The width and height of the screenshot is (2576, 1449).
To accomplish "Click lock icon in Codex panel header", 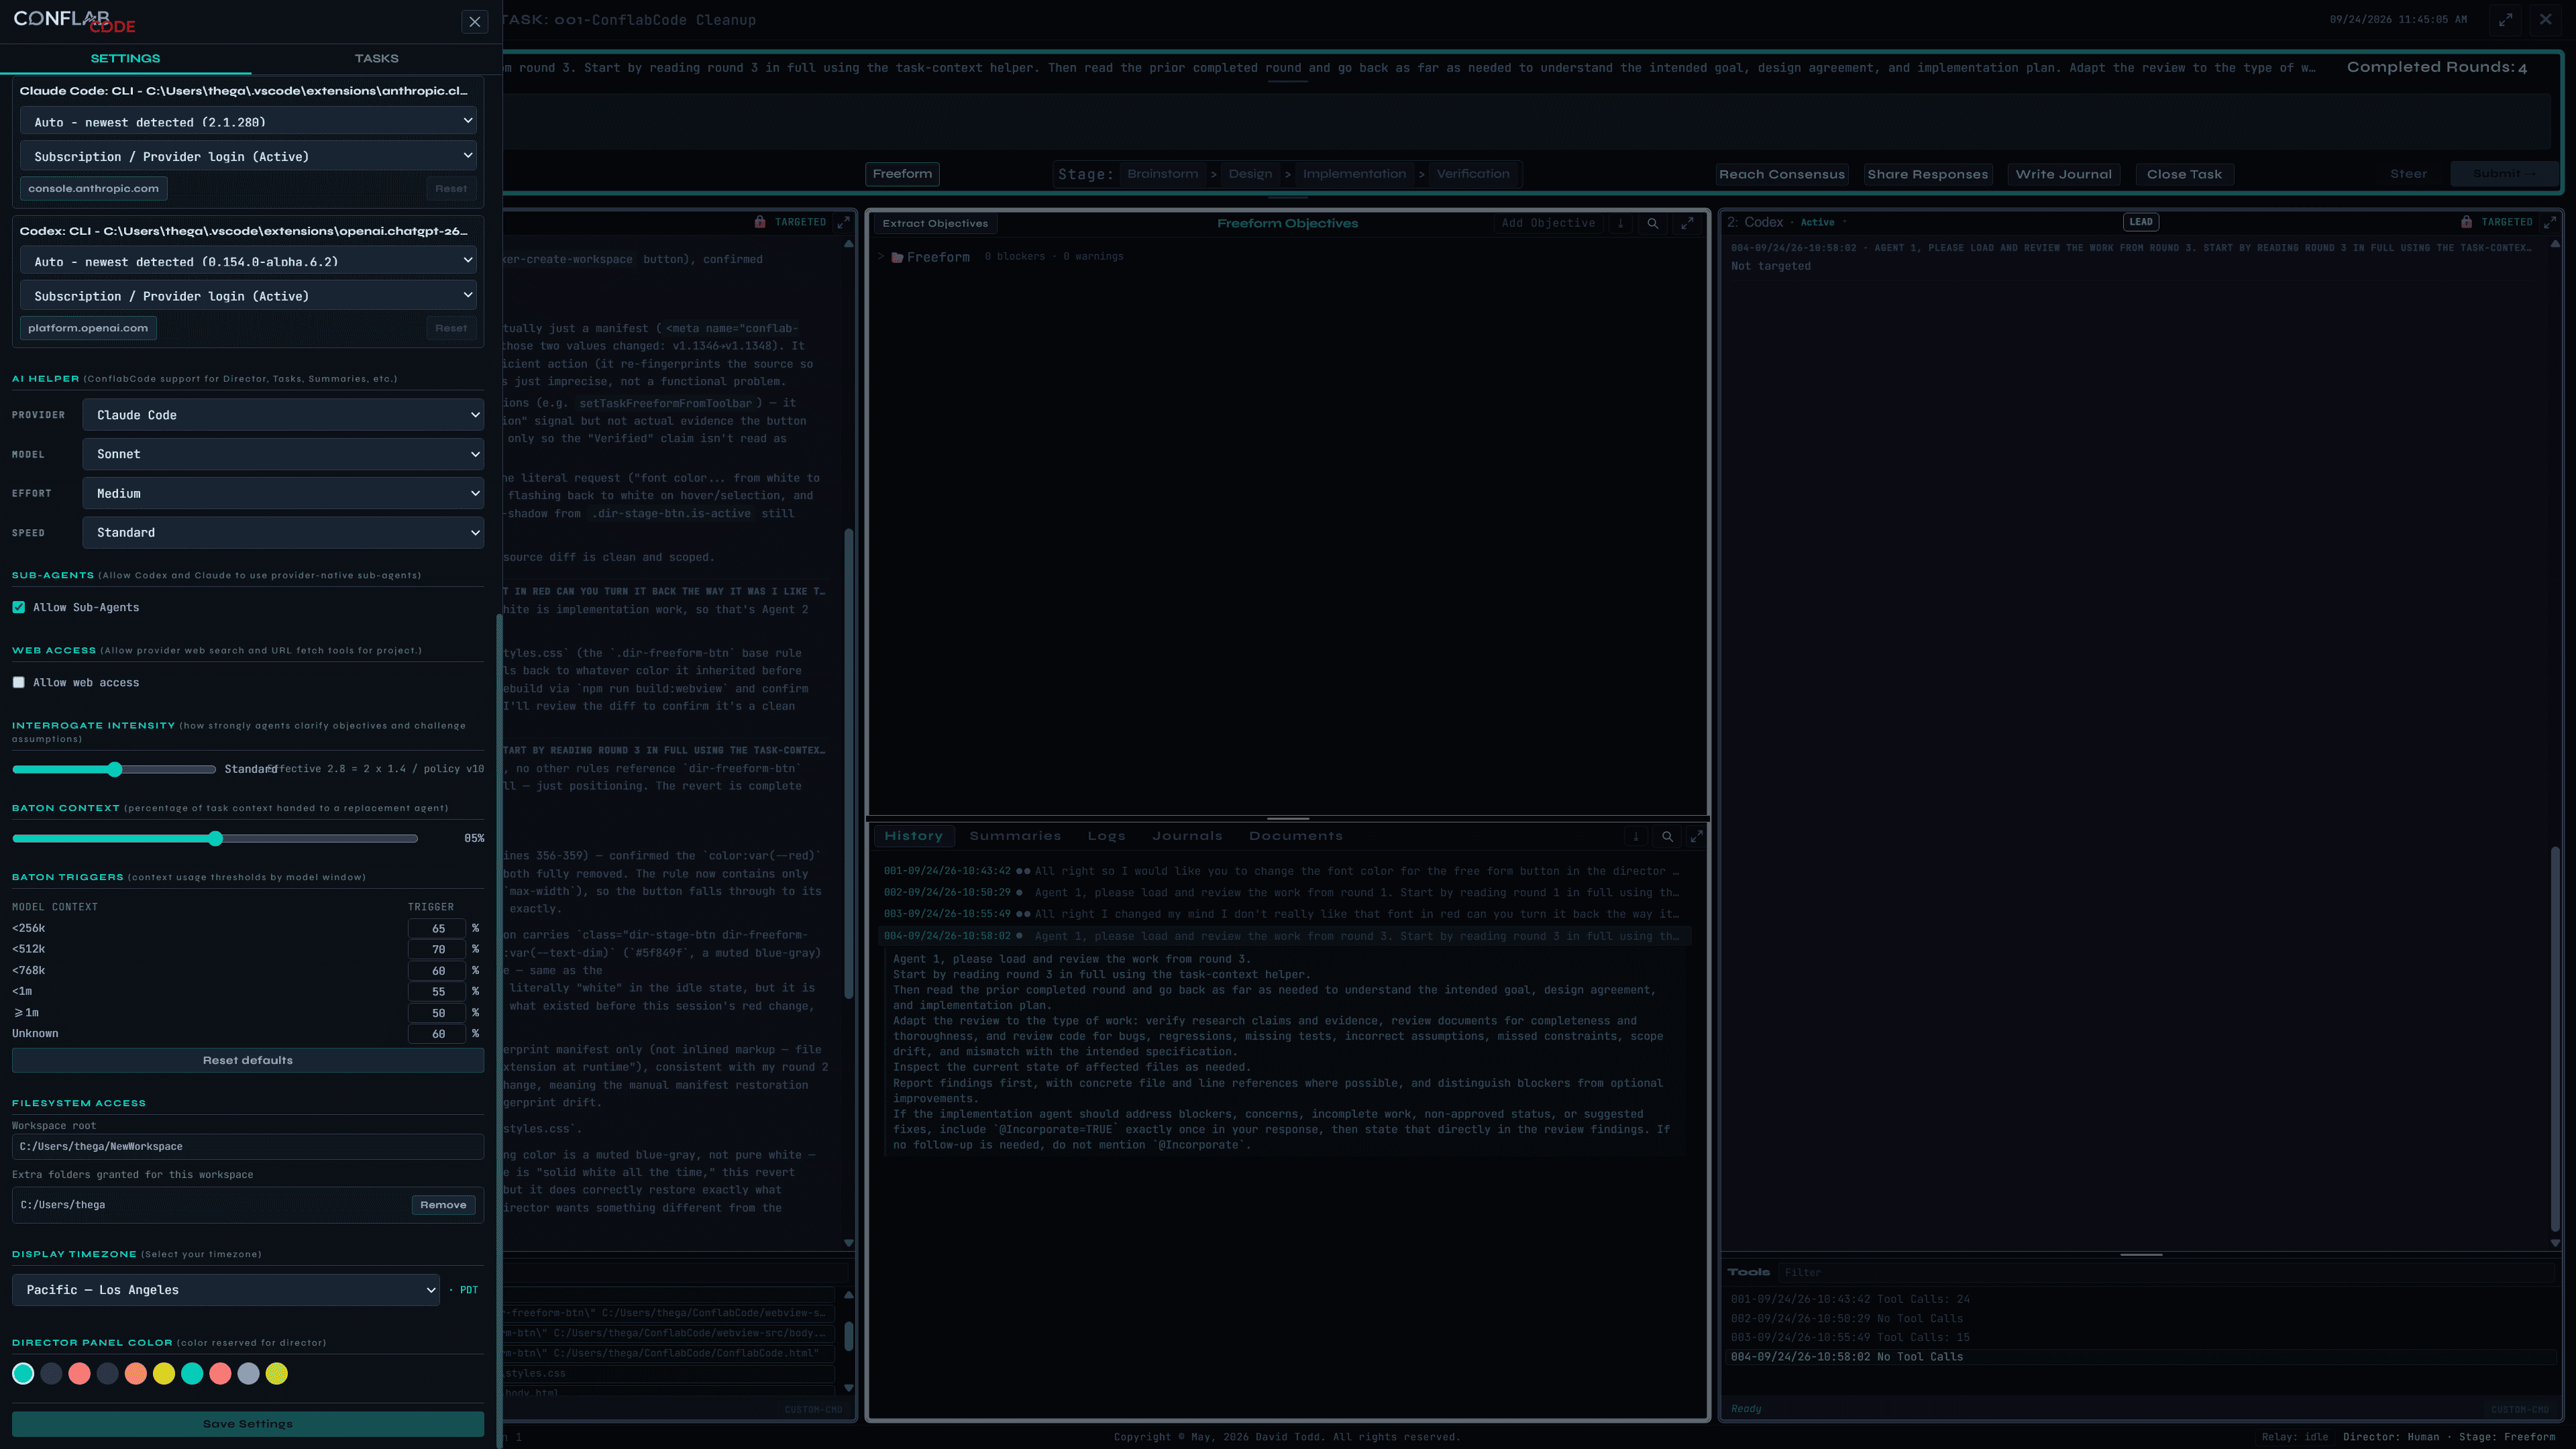I will (x=2466, y=222).
